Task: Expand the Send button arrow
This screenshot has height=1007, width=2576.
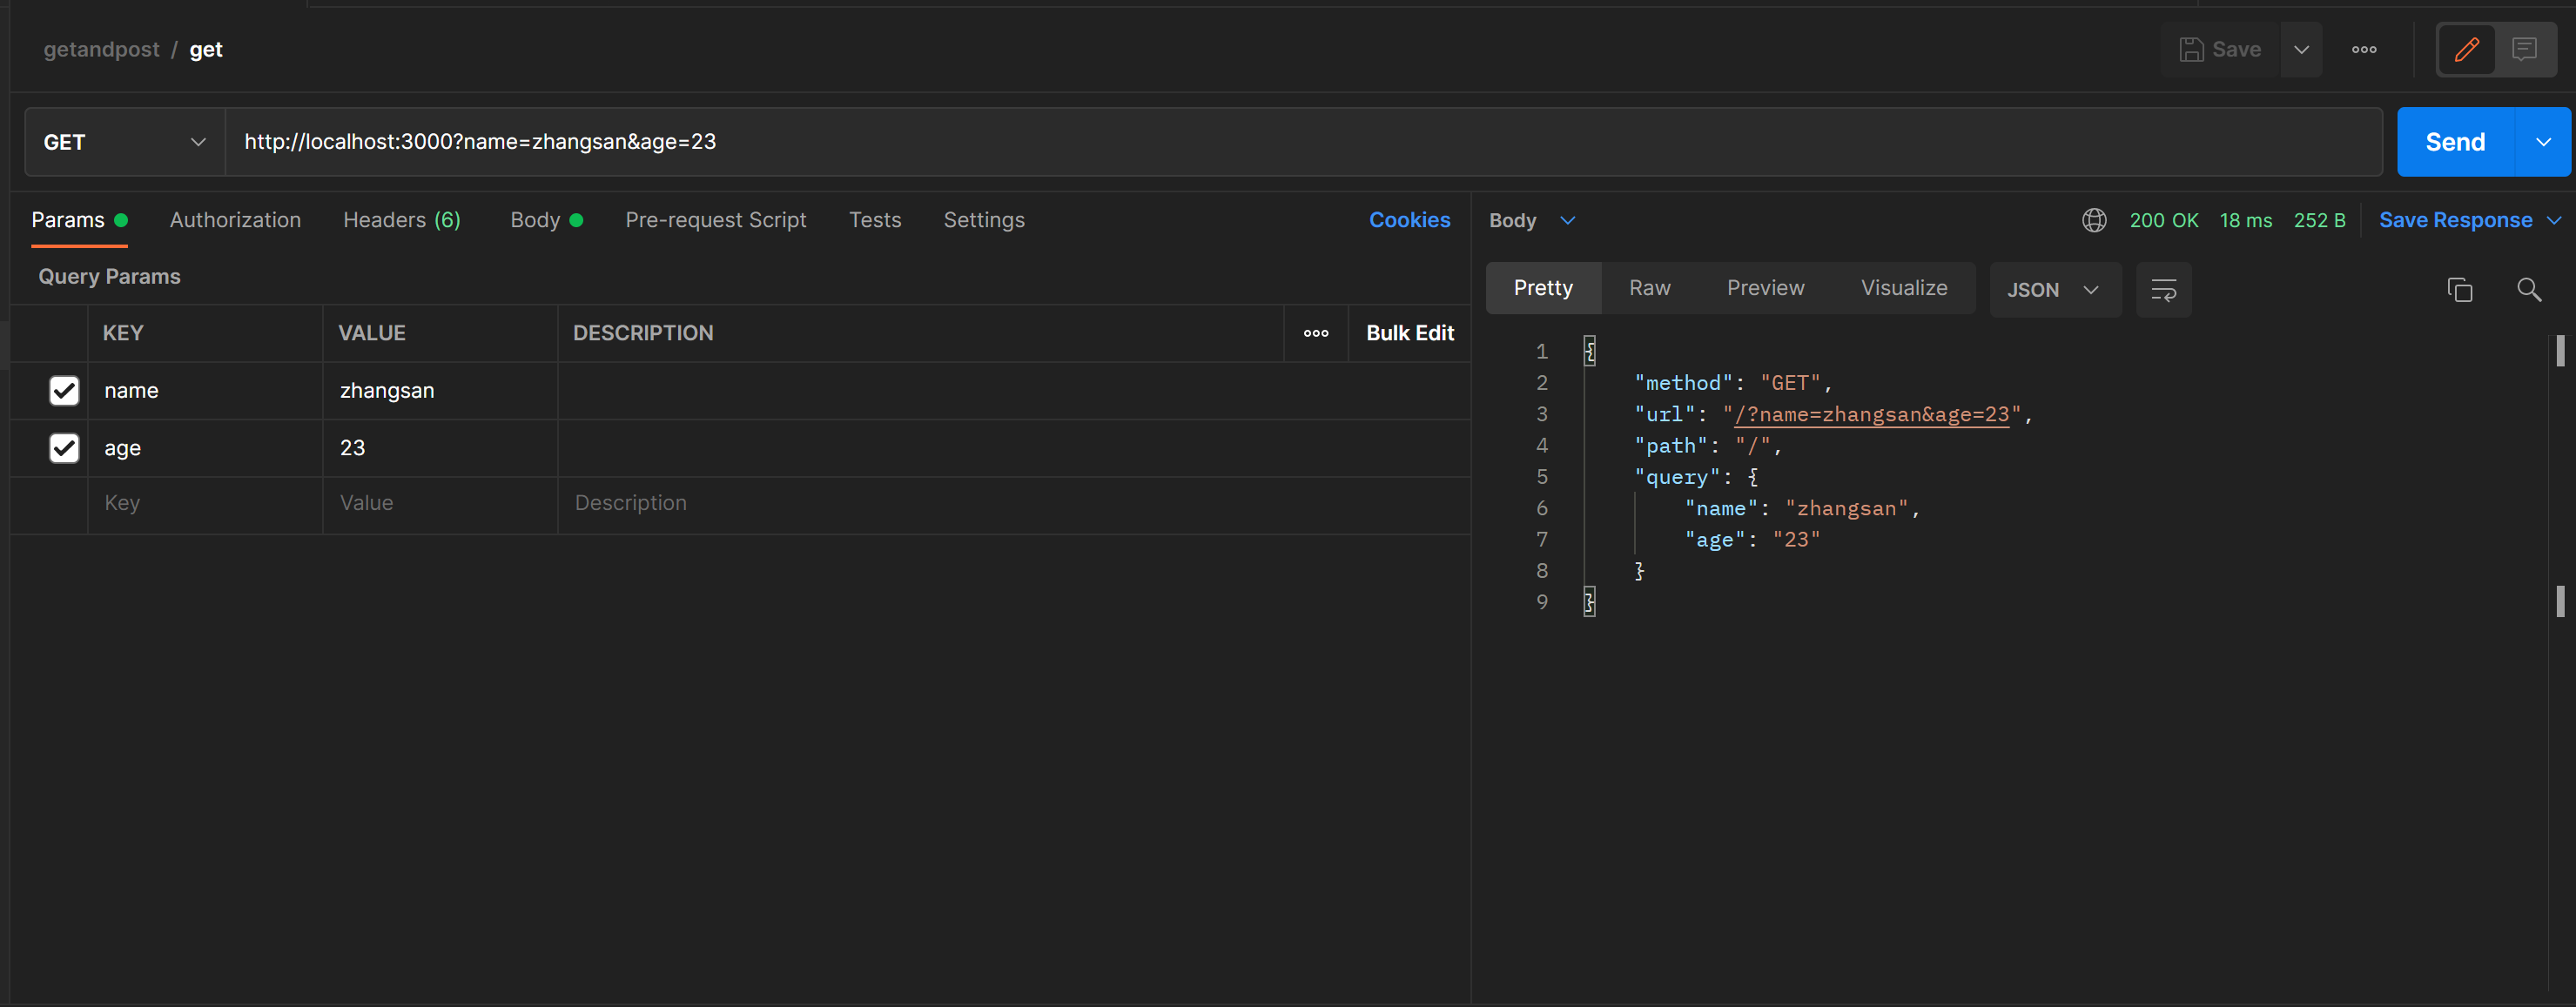Action: [2543, 142]
